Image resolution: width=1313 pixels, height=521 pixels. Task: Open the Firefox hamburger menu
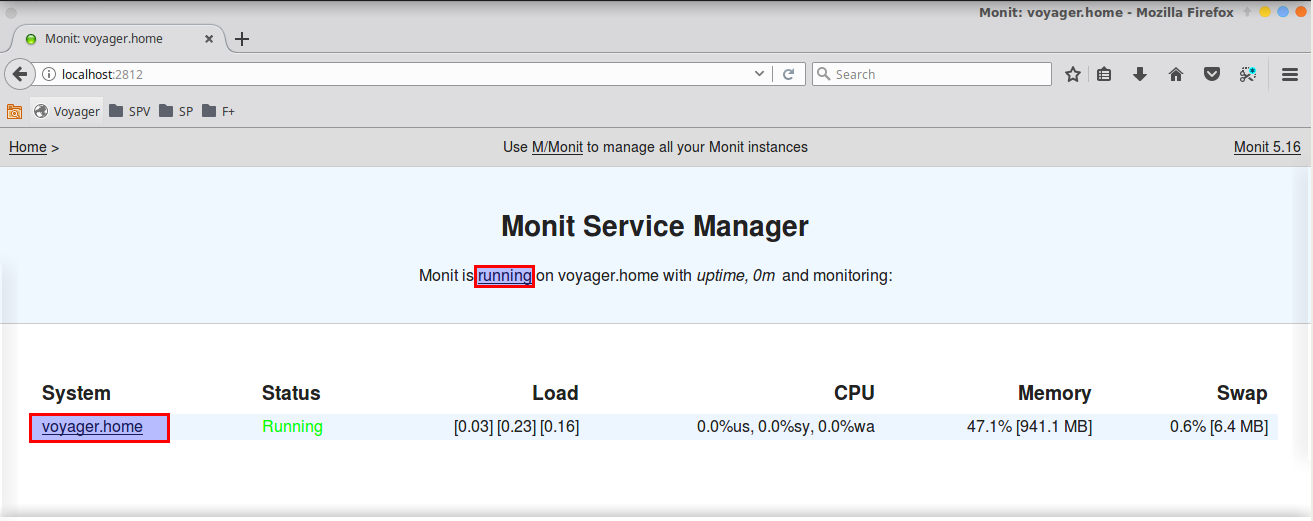[x=1290, y=74]
